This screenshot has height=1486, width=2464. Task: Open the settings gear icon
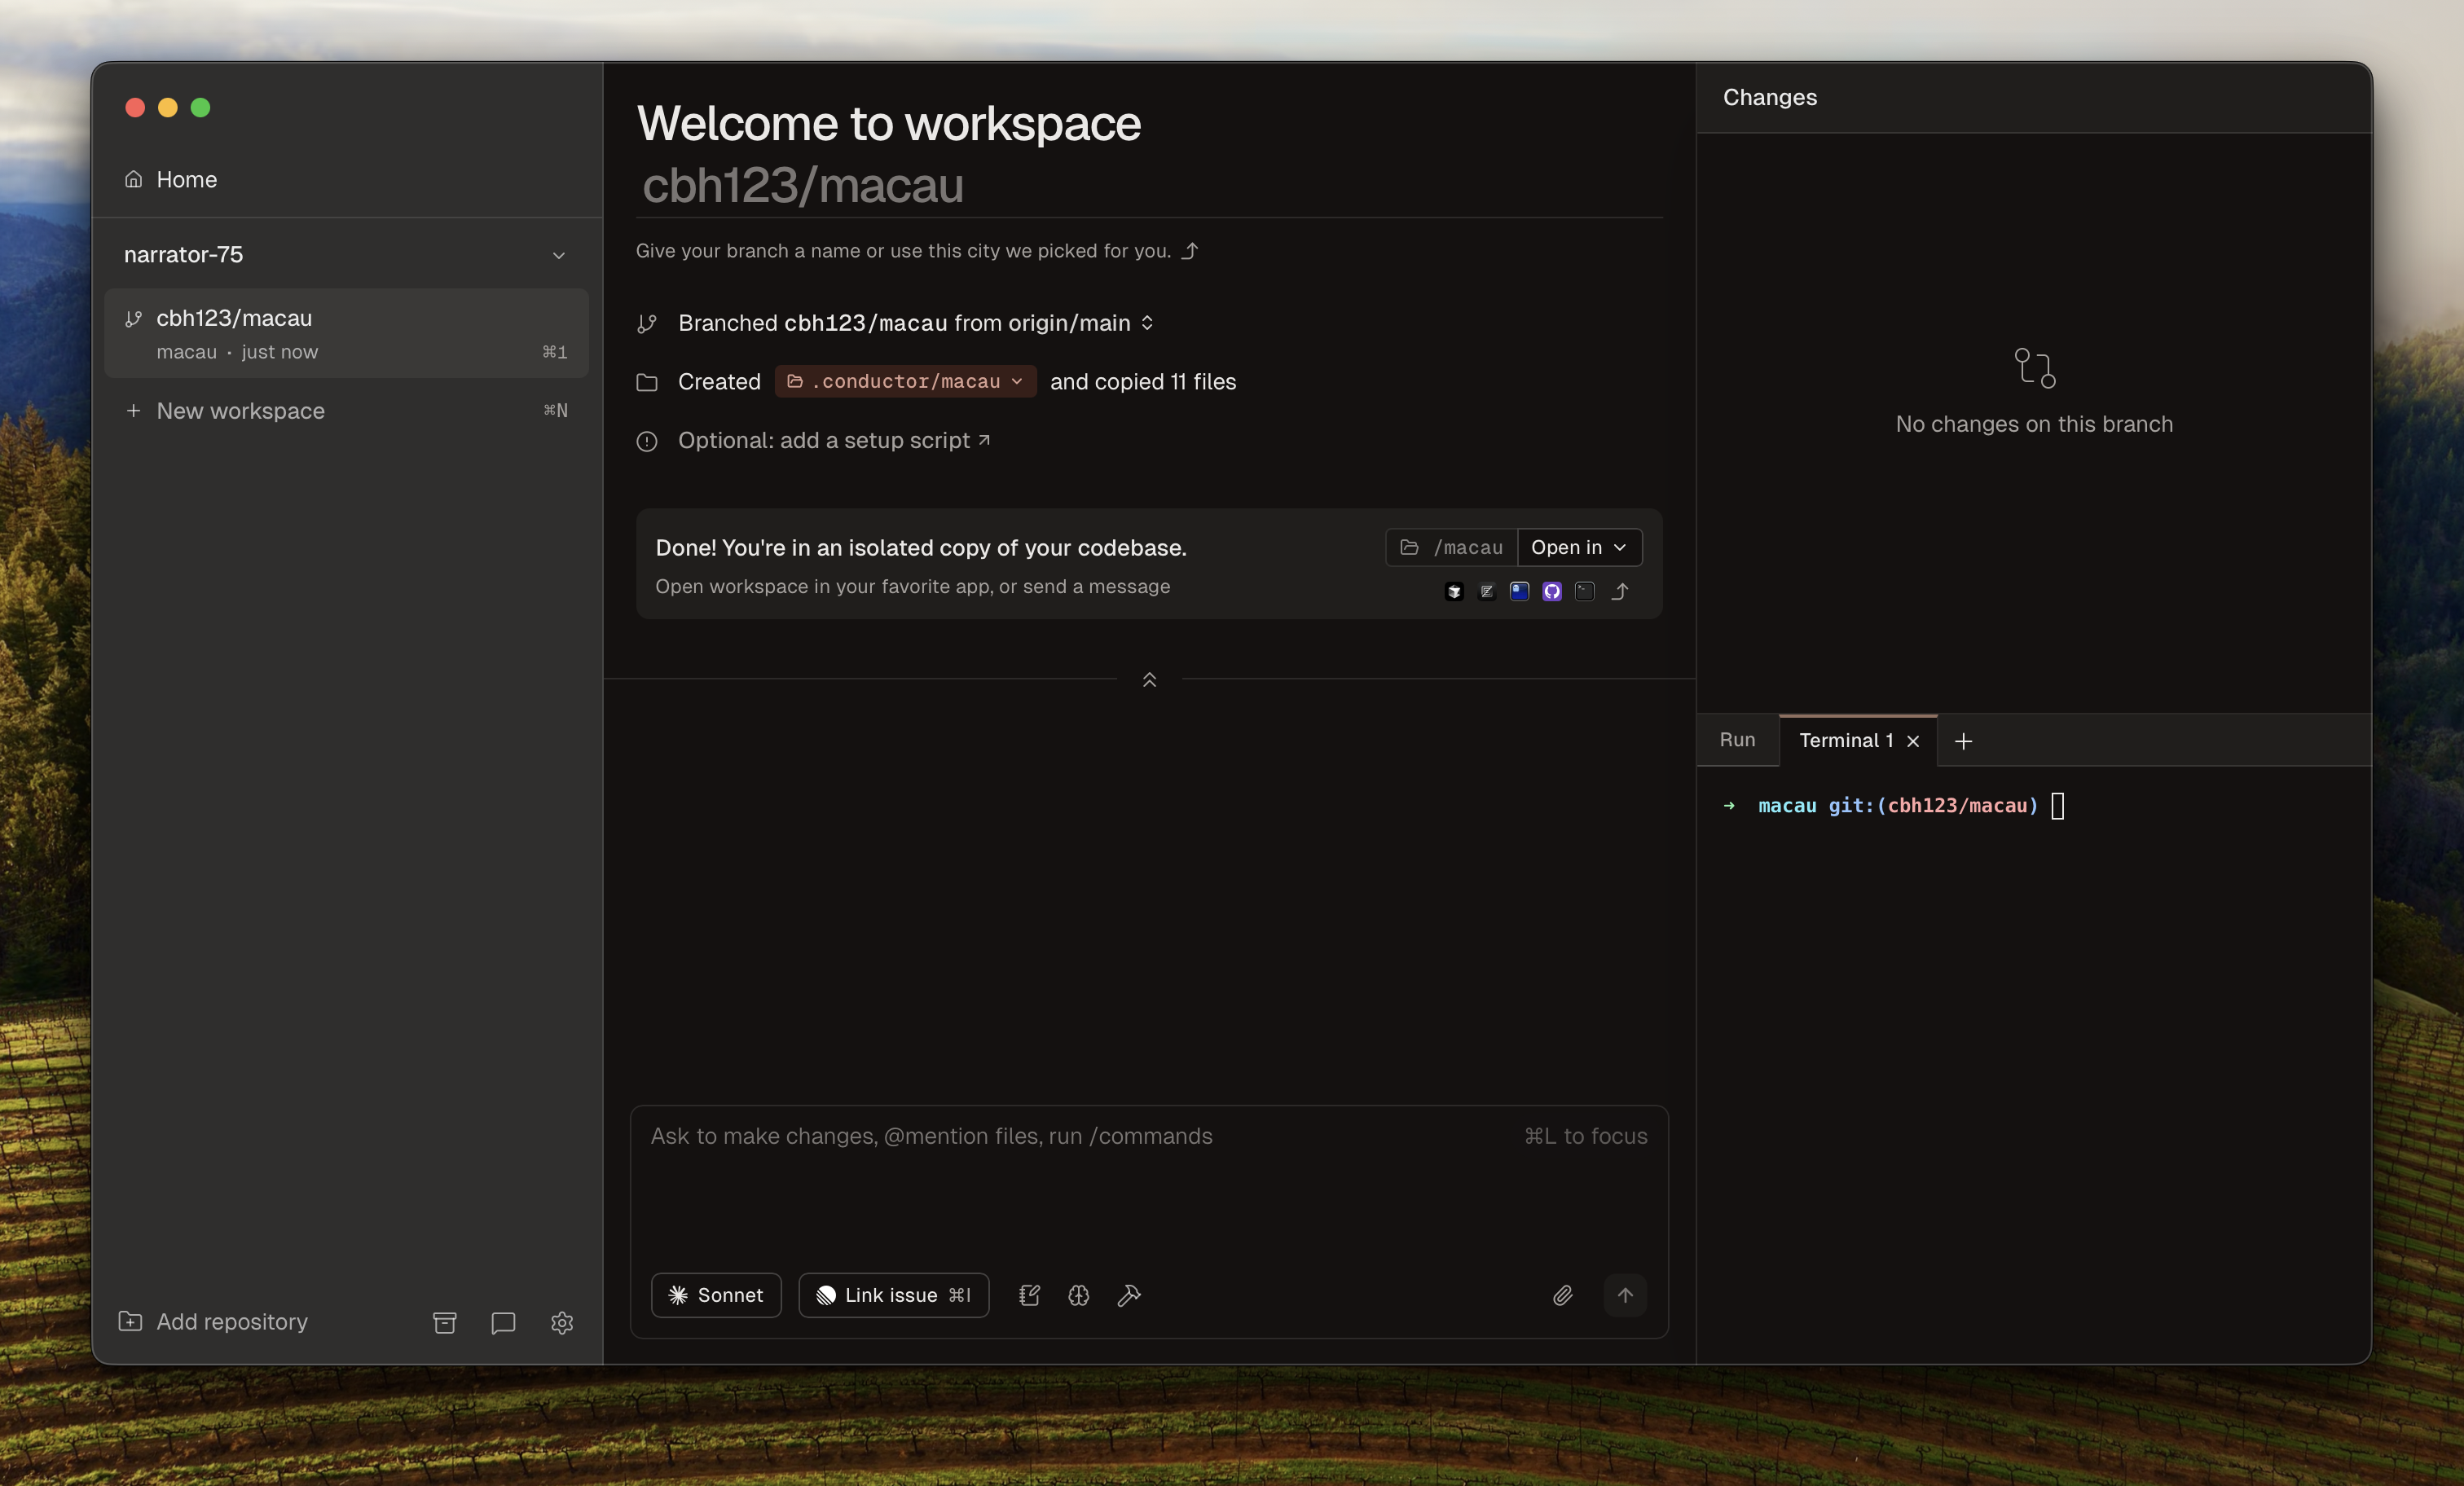[562, 1322]
